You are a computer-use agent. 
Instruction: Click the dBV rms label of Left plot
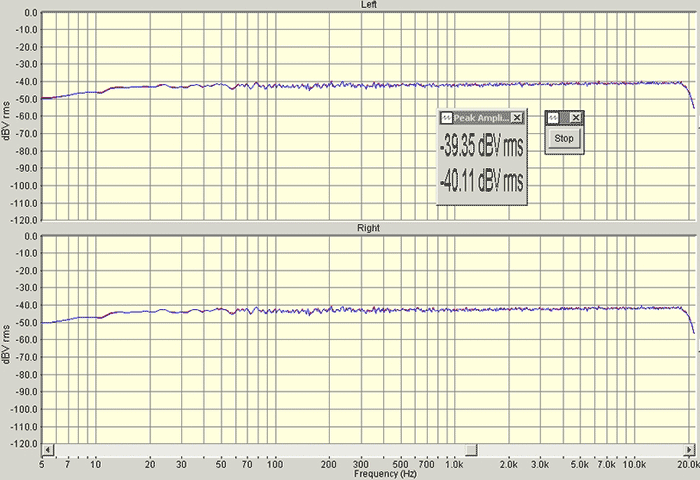pyautogui.click(x=6, y=121)
